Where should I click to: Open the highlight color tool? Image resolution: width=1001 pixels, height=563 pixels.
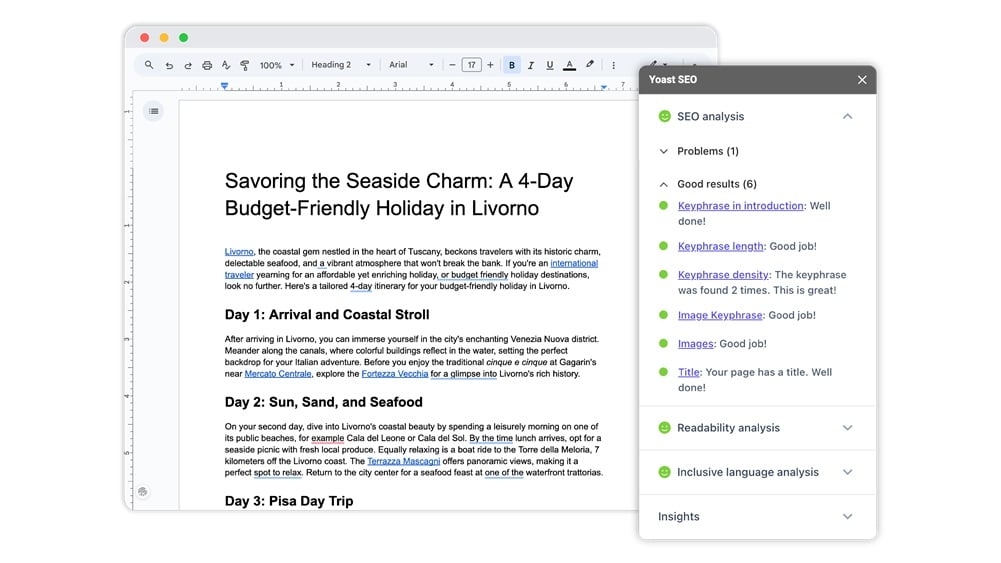[590, 64]
